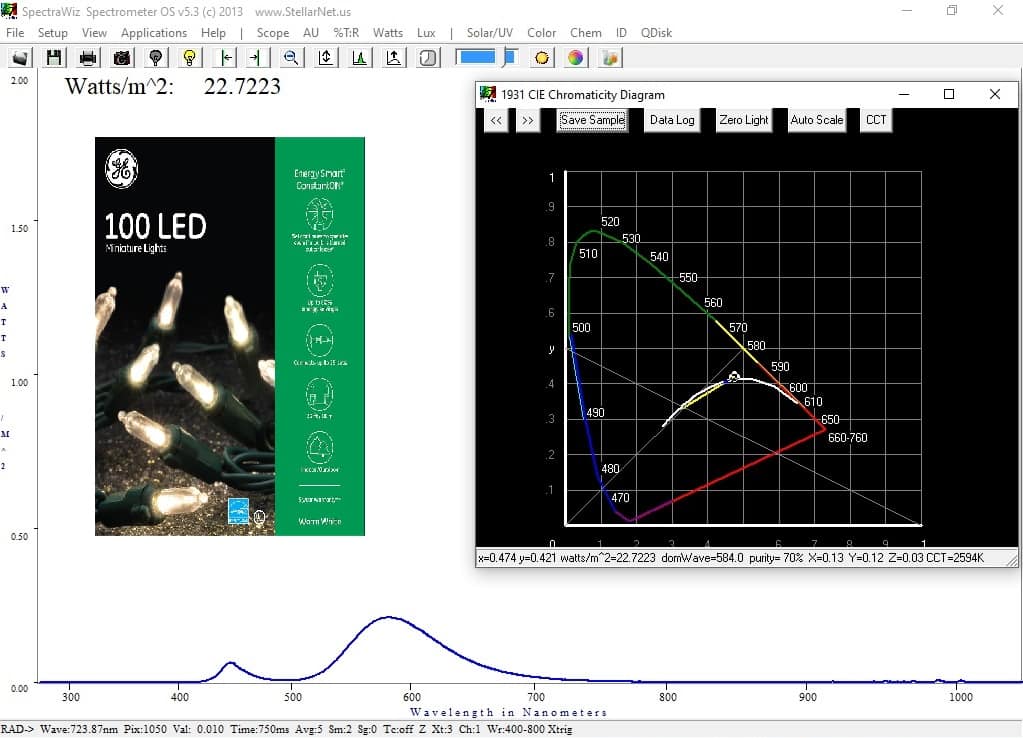Viewport: 1023px width, 738px height.
Task: Click the 520 wavelength label on diagram
Action: [610, 222]
